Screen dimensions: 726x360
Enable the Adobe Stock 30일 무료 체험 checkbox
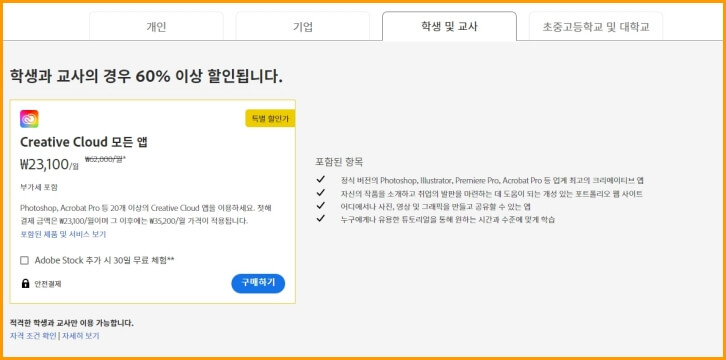(x=25, y=261)
